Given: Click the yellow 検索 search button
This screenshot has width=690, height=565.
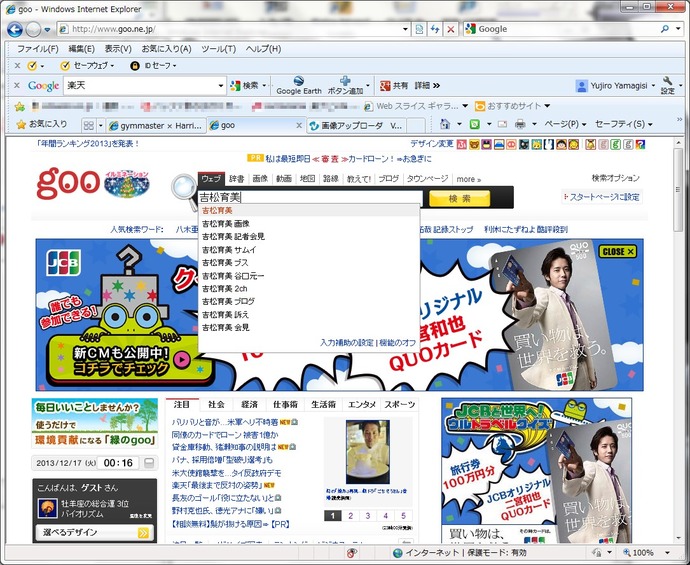Looking at the screenshot, I should click(x=459, y=198).
